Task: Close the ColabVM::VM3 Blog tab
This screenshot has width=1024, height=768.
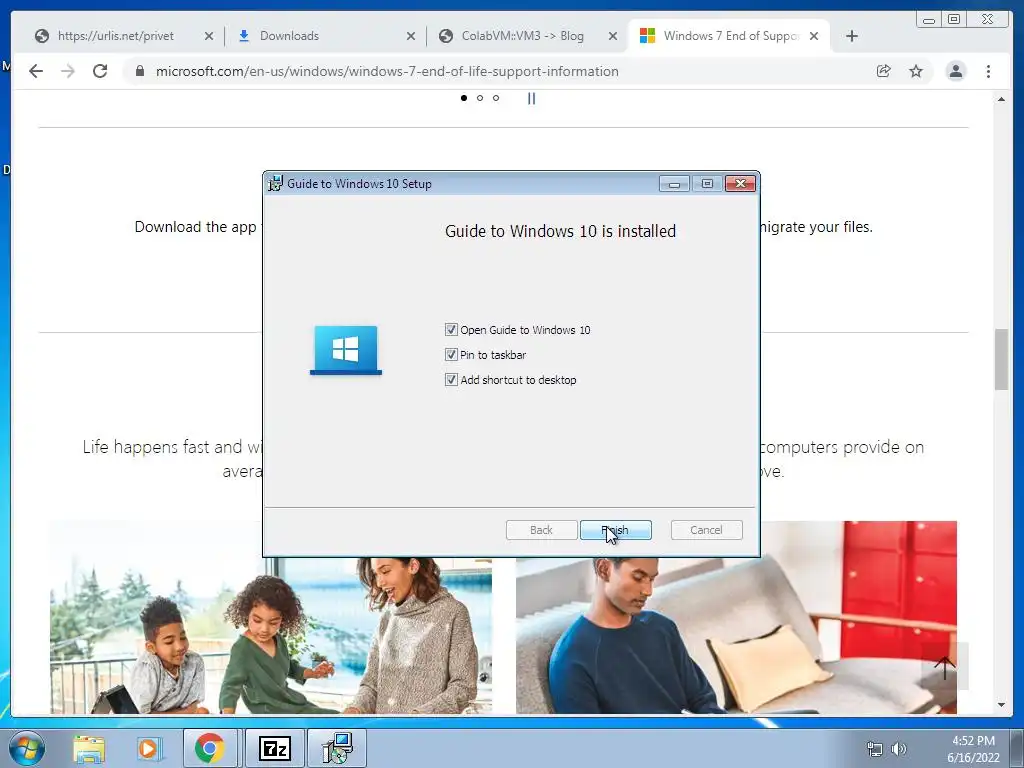Action: point(613,36)
